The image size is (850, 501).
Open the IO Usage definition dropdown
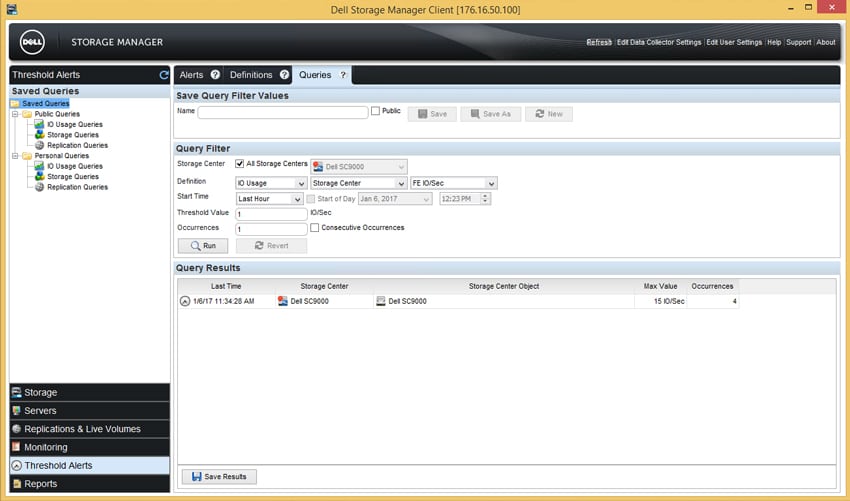(x=271, y=183)
